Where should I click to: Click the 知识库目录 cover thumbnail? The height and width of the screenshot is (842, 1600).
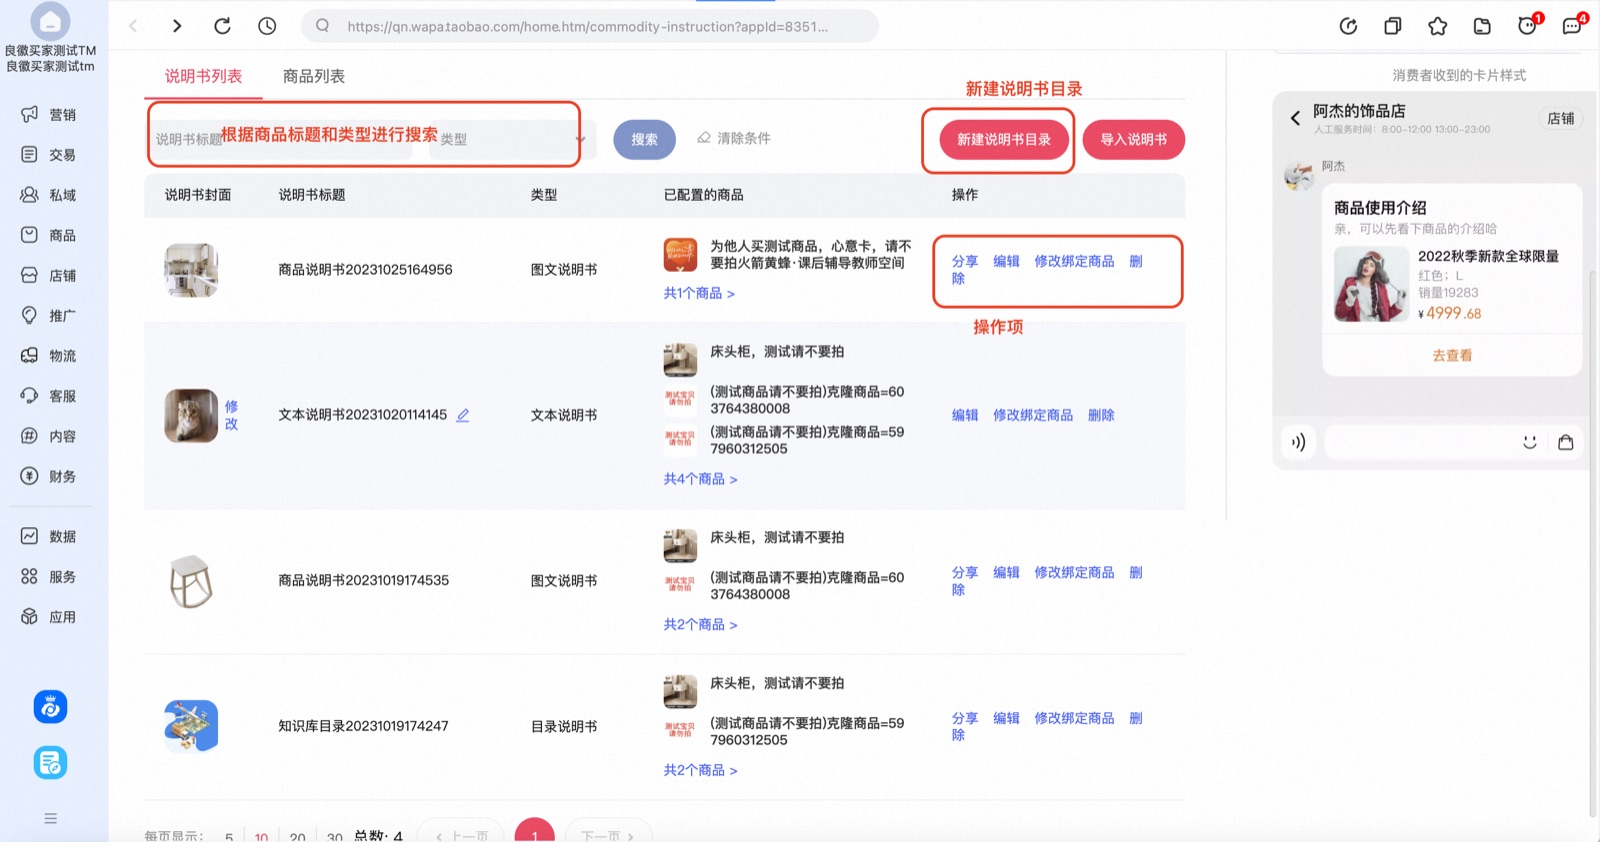(x=191, y=726)
